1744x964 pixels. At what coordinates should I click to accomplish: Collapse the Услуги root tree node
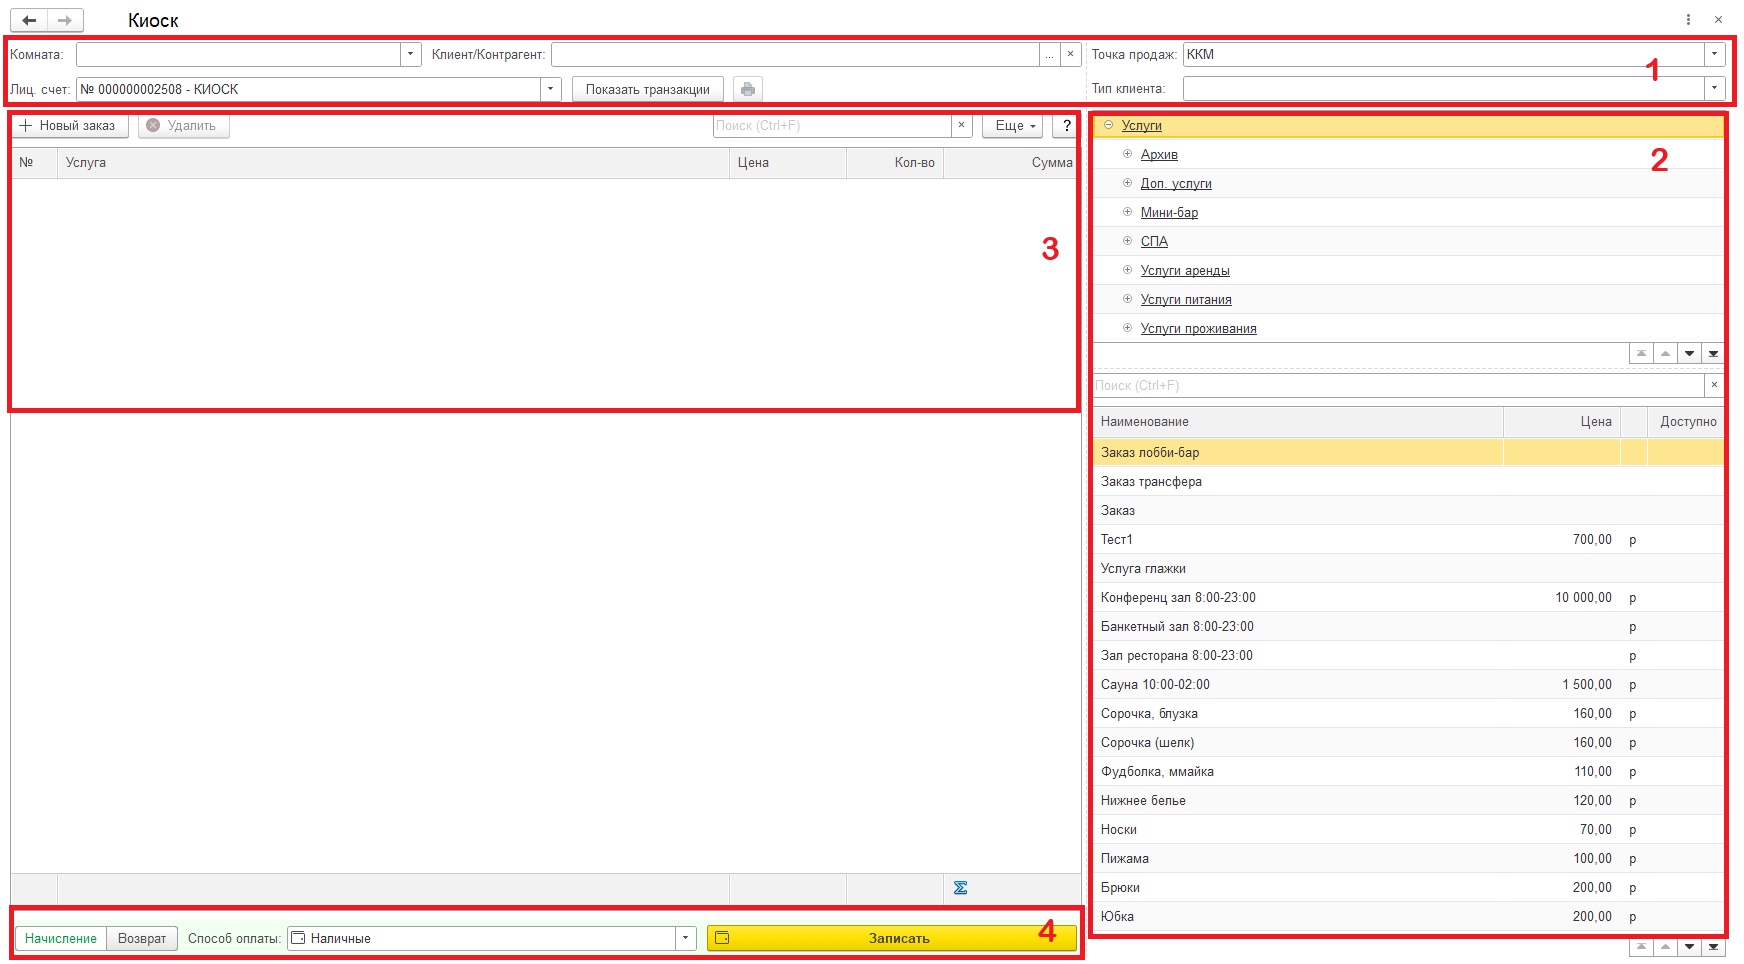pyautogui.click(x=1108, y=125)
